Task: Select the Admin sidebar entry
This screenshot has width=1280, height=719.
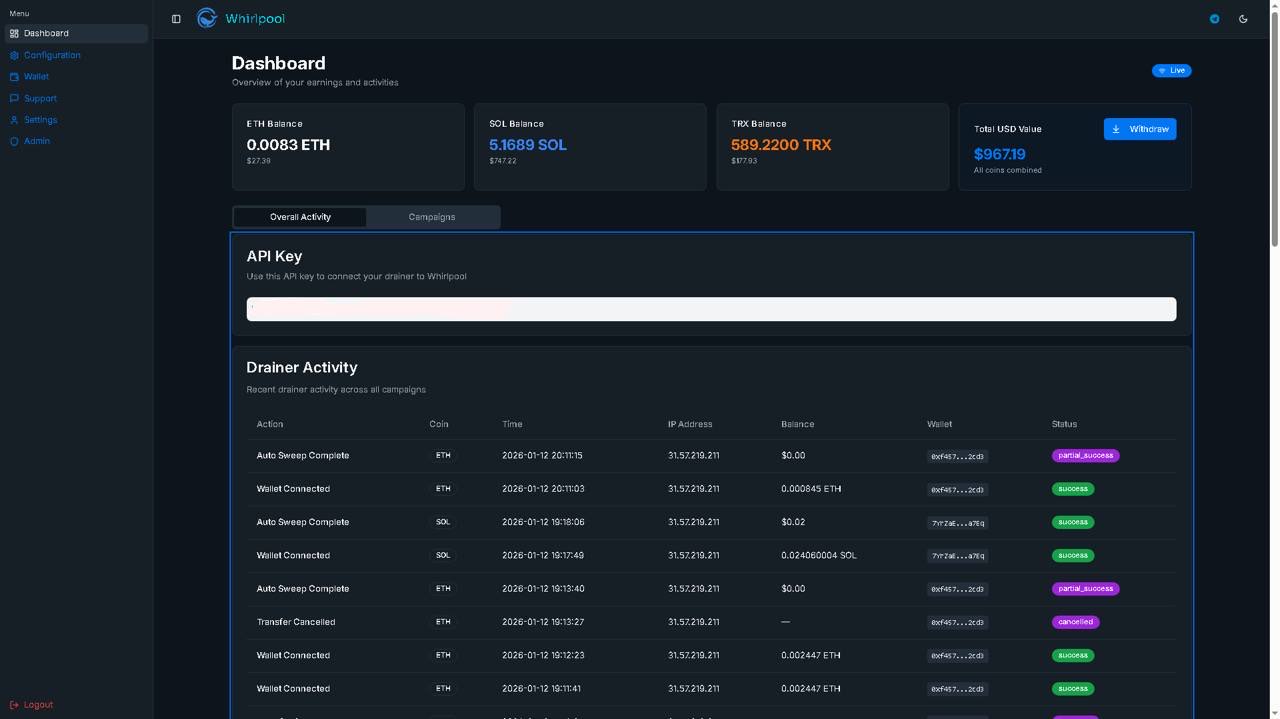Action: click(x=37, y=141)
